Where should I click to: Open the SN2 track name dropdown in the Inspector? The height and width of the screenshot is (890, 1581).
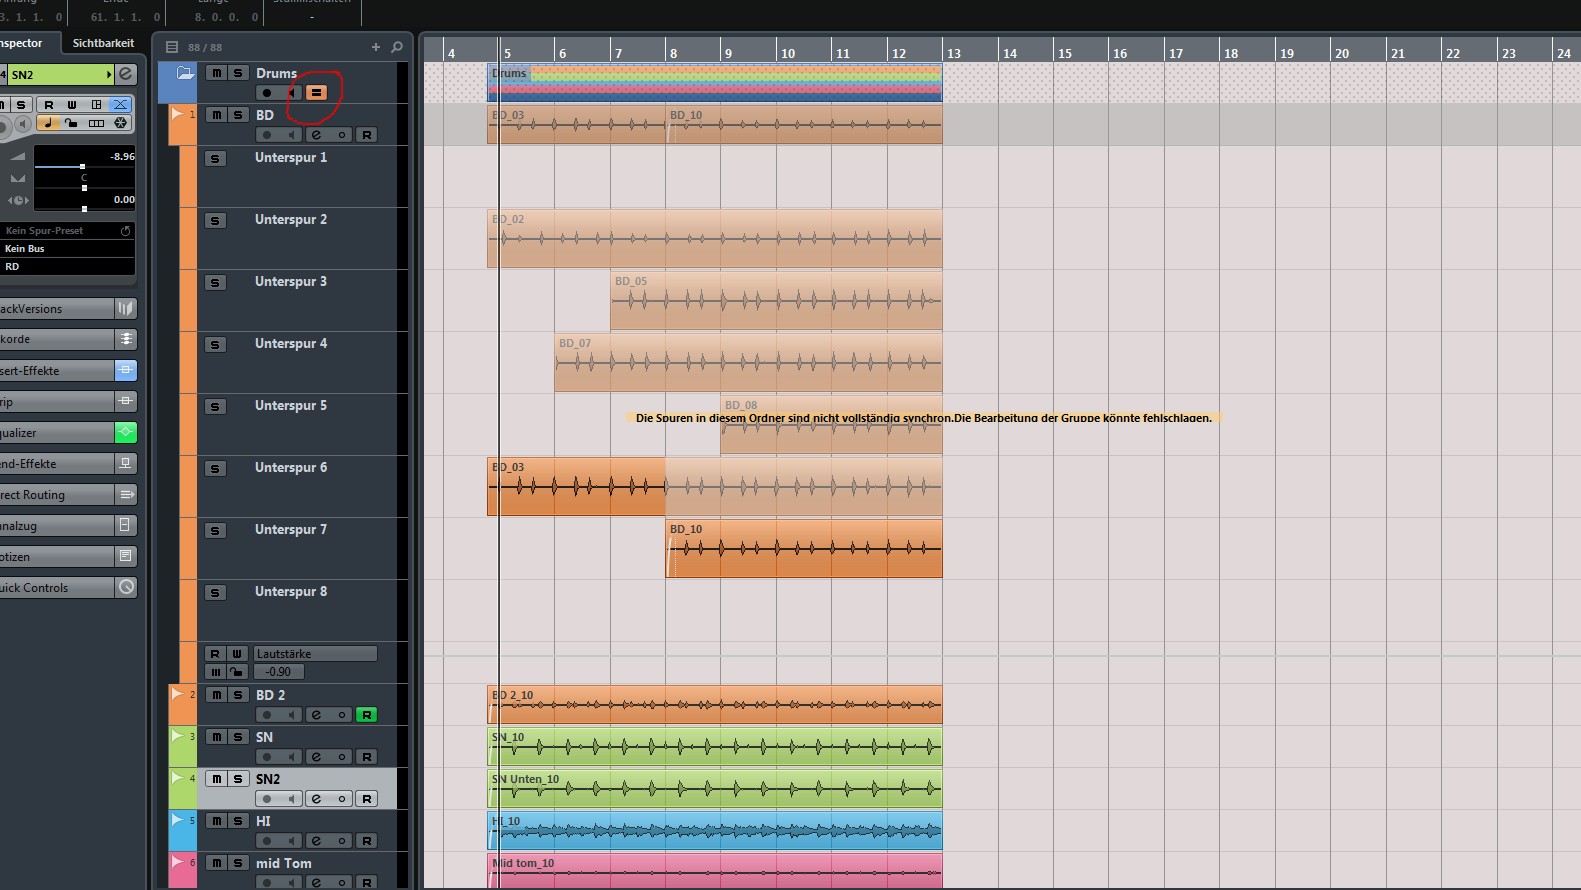pyautogui.click(x=60, y=75)
